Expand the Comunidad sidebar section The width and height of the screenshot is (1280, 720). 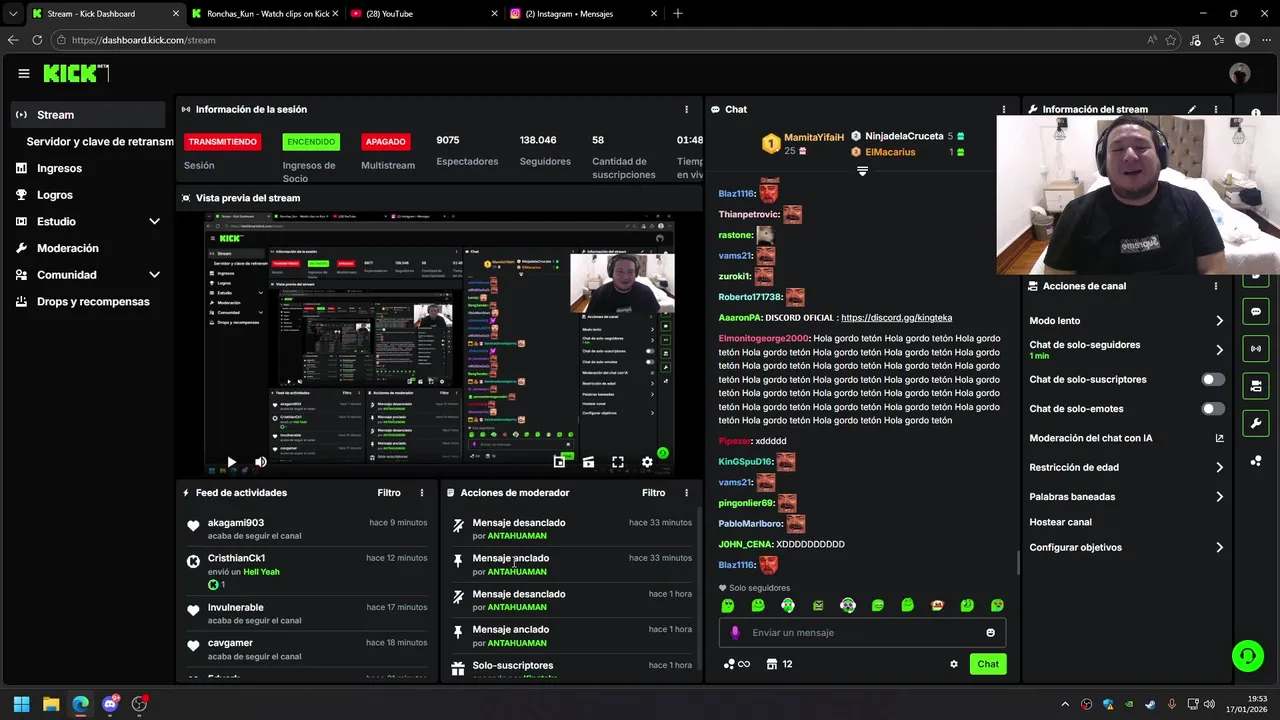click(154, 275)
